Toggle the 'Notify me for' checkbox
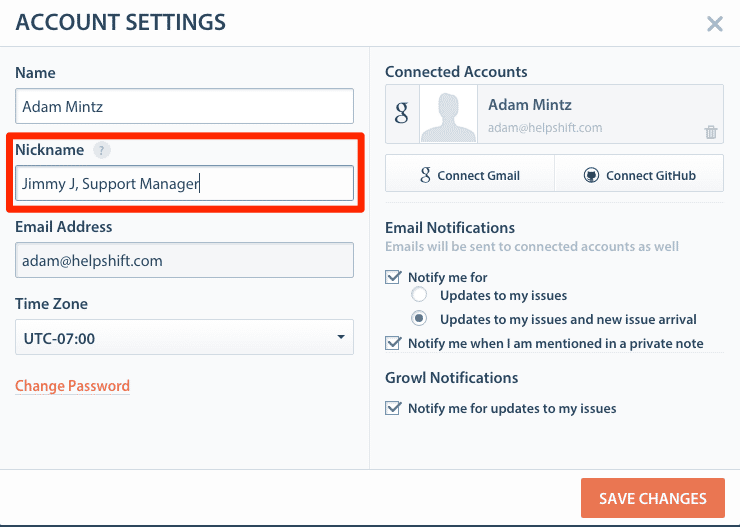This screenshot has height=527, width=740. [x=393, y=277]
